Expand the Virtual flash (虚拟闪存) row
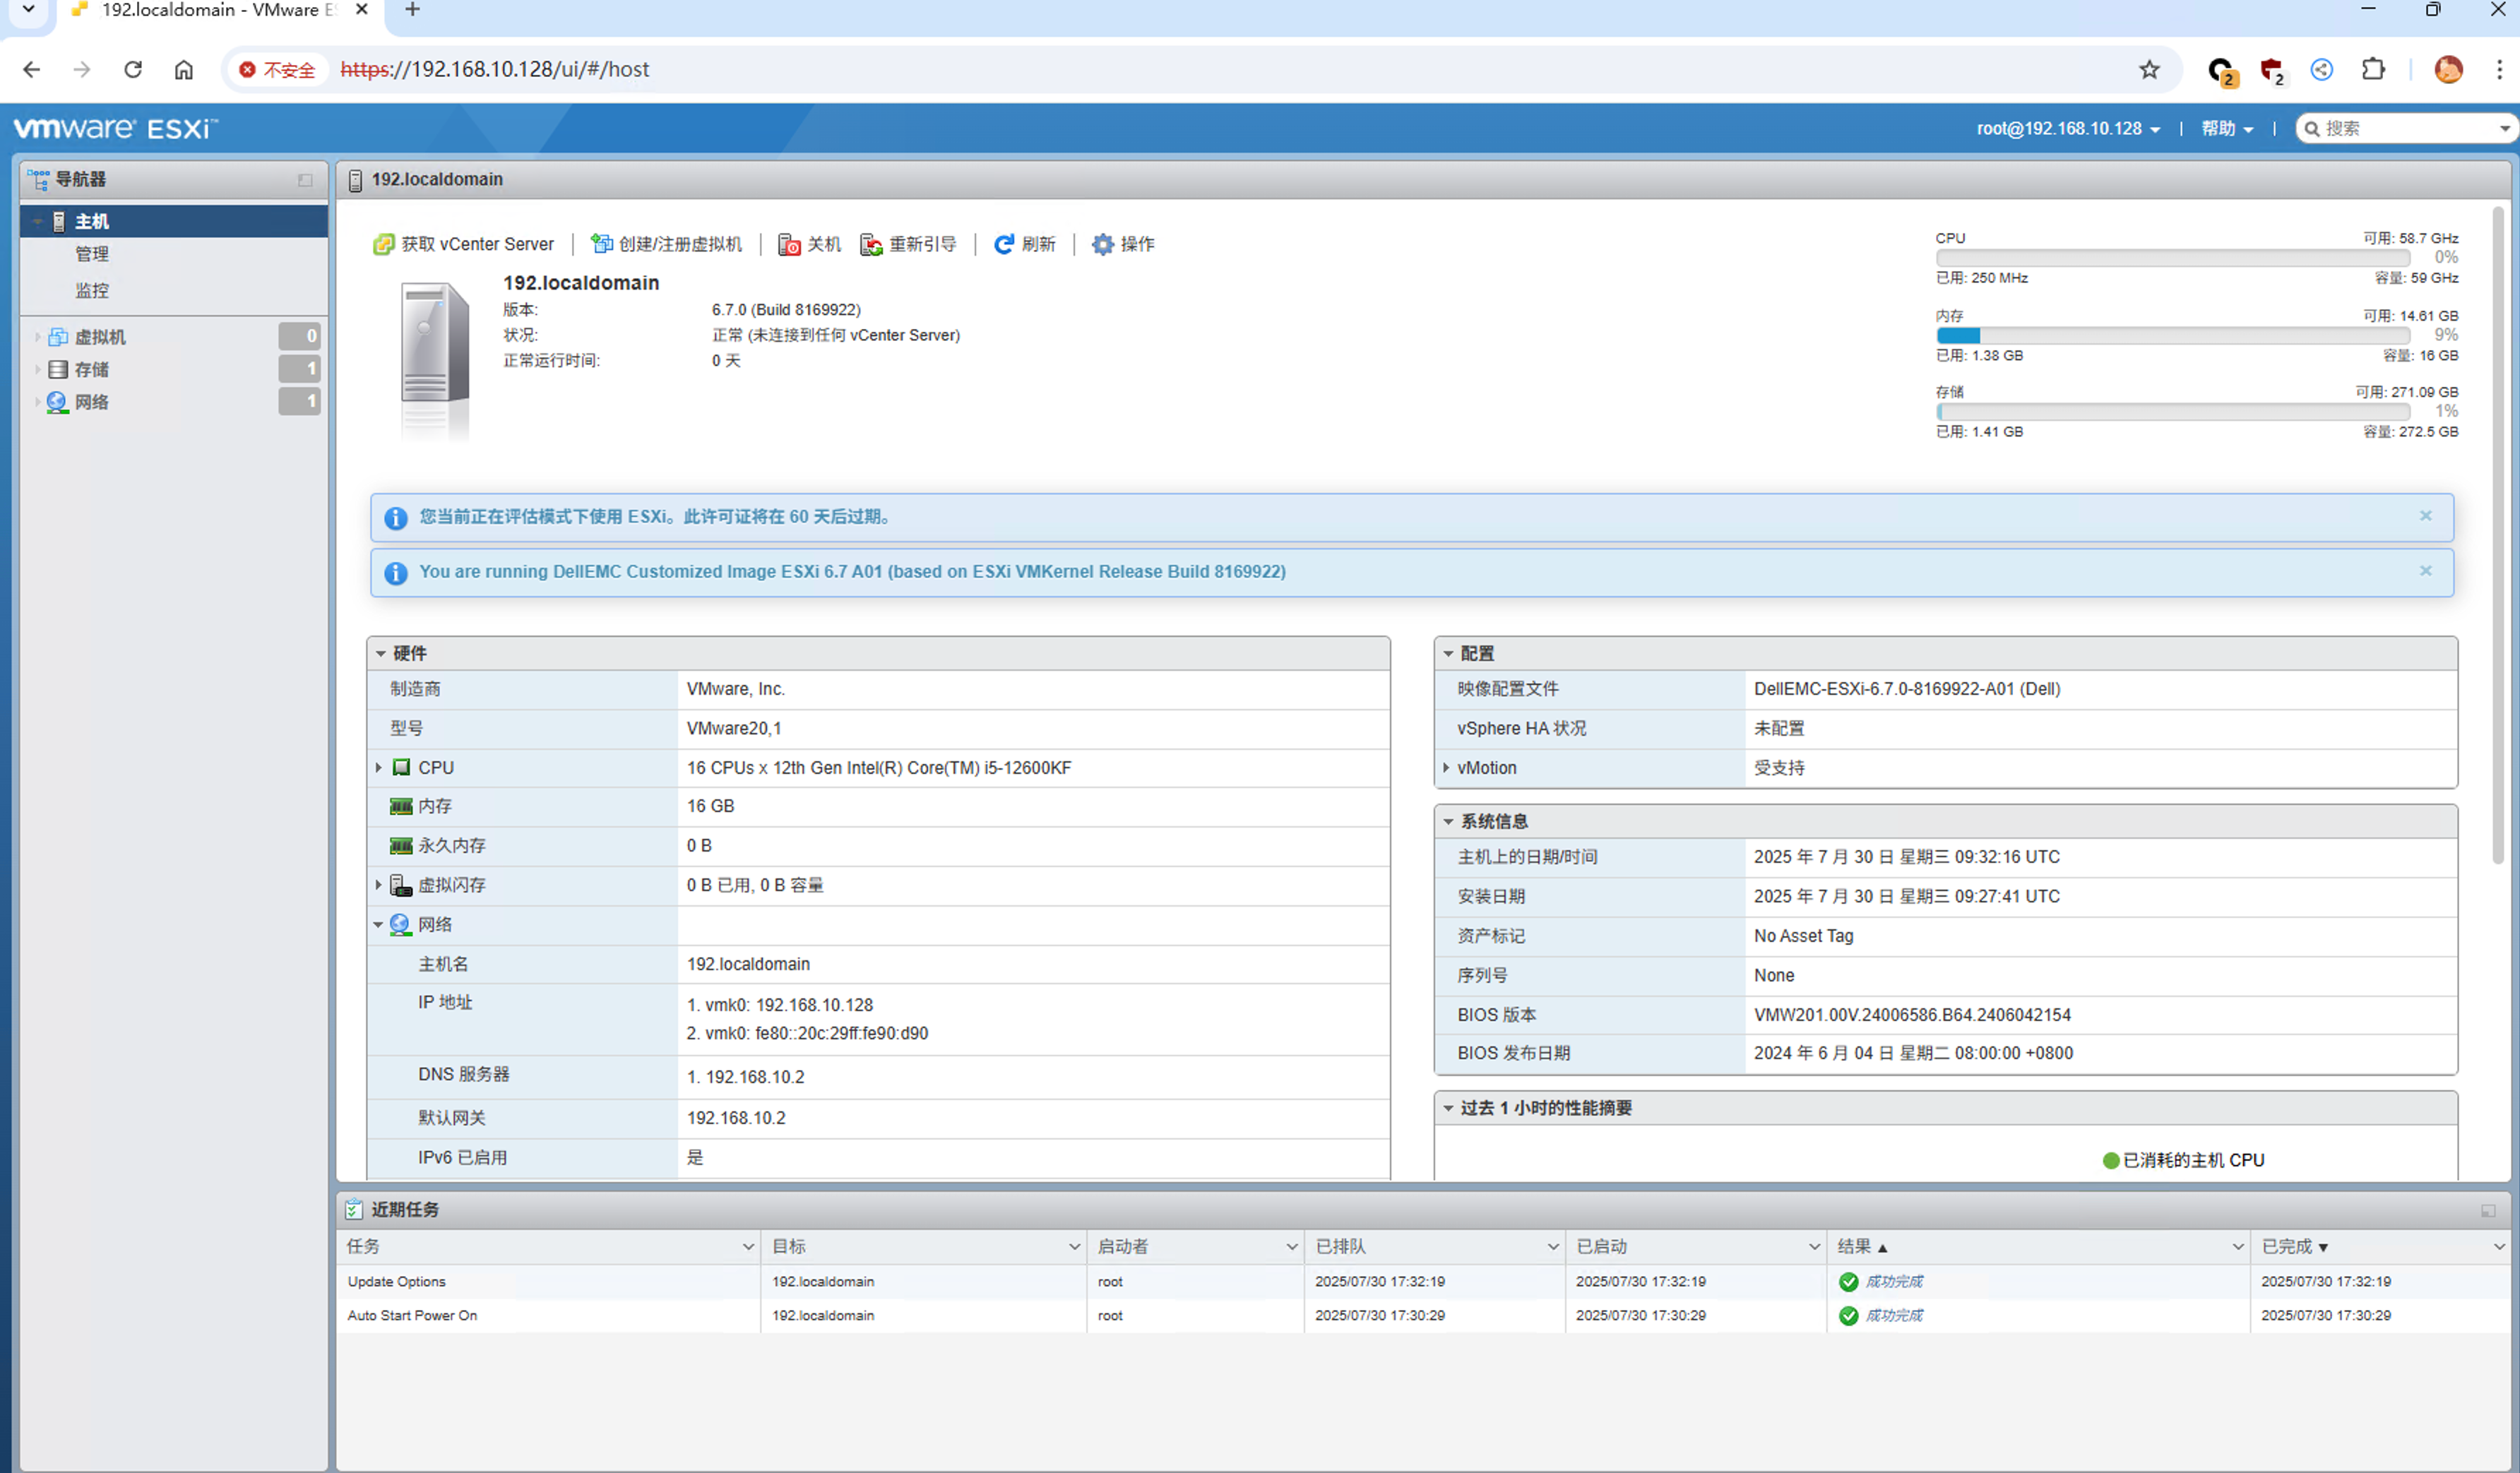 [379, 885]
